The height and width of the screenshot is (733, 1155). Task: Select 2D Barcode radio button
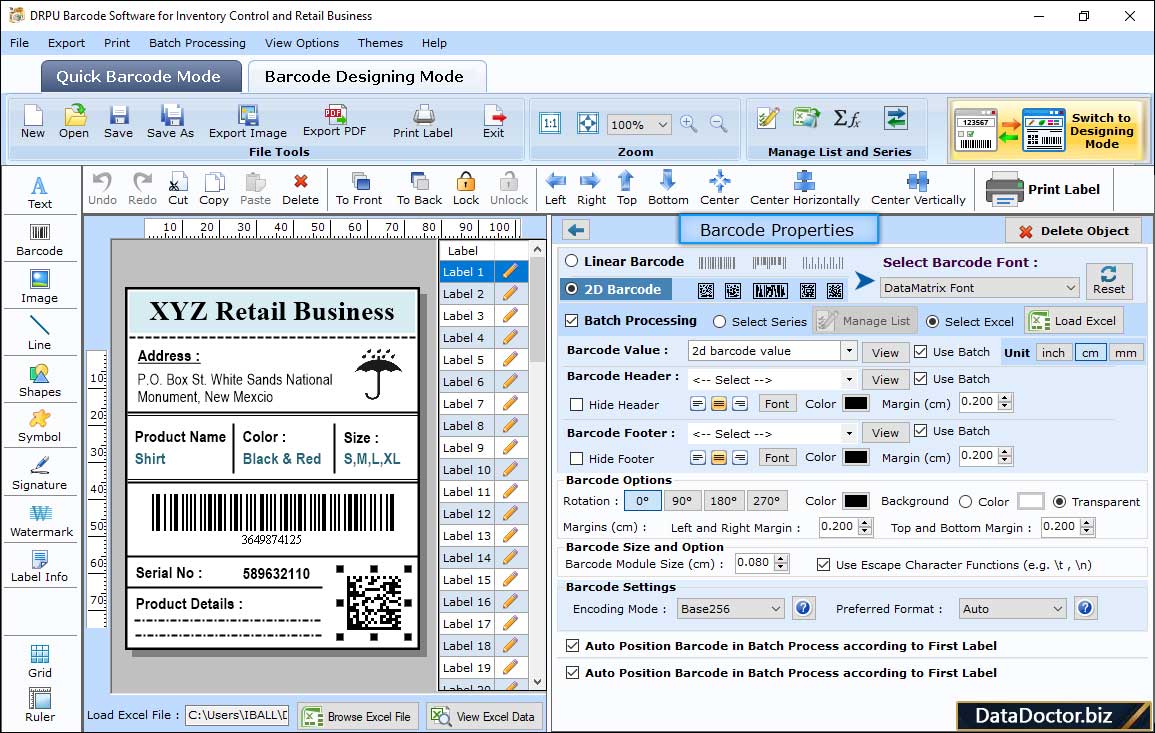click(x=572, y=289)
